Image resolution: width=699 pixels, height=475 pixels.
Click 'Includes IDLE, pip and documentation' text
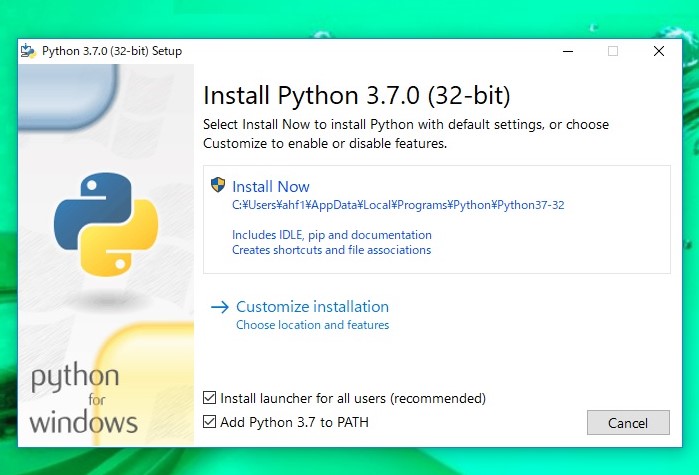[332, 235]
